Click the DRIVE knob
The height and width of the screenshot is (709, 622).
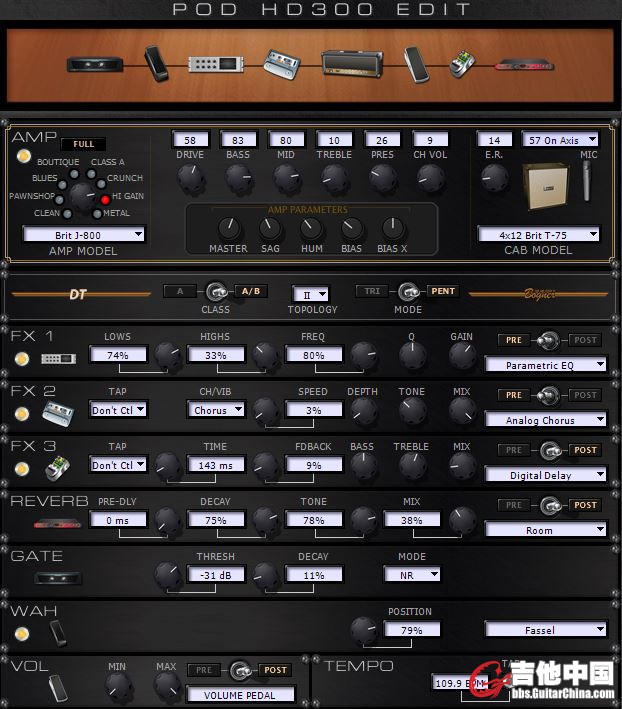(191, 179)
